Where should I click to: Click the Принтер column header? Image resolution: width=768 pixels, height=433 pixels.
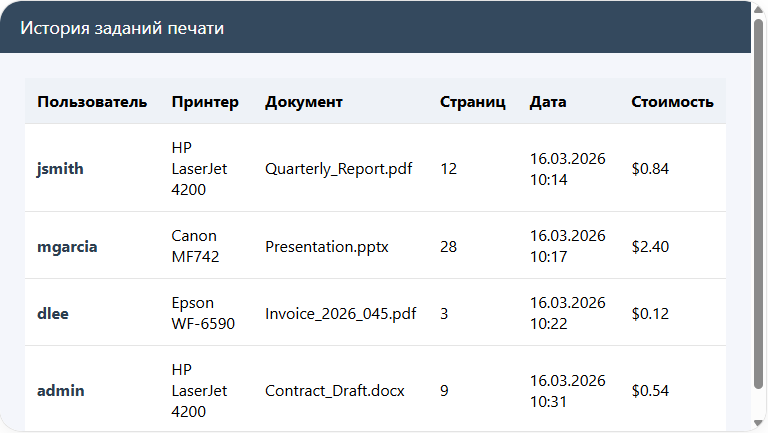tap(205, 102)
